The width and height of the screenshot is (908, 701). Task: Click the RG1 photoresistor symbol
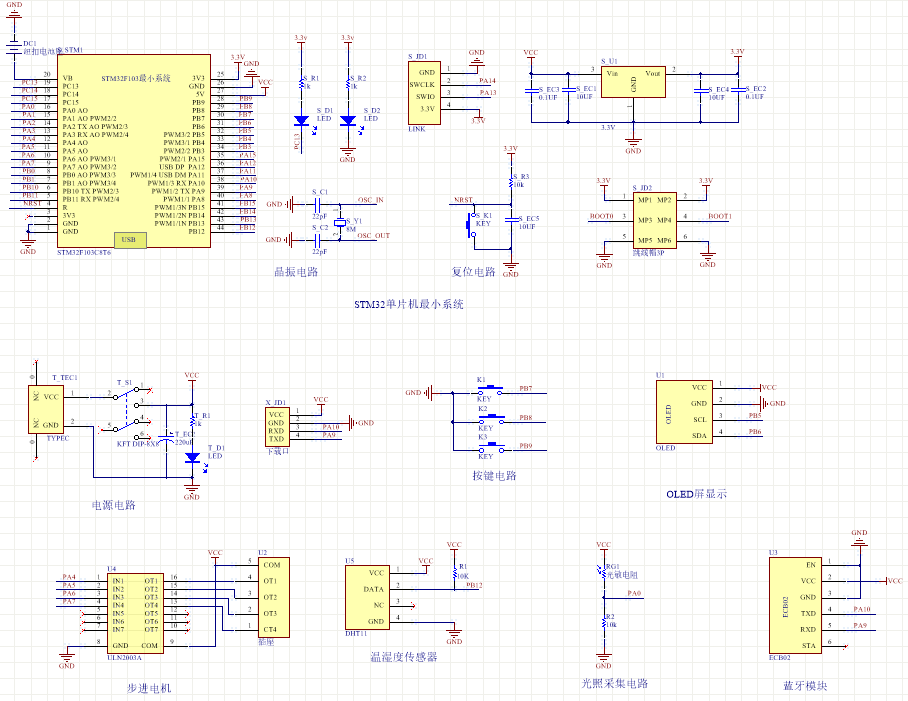603,573
